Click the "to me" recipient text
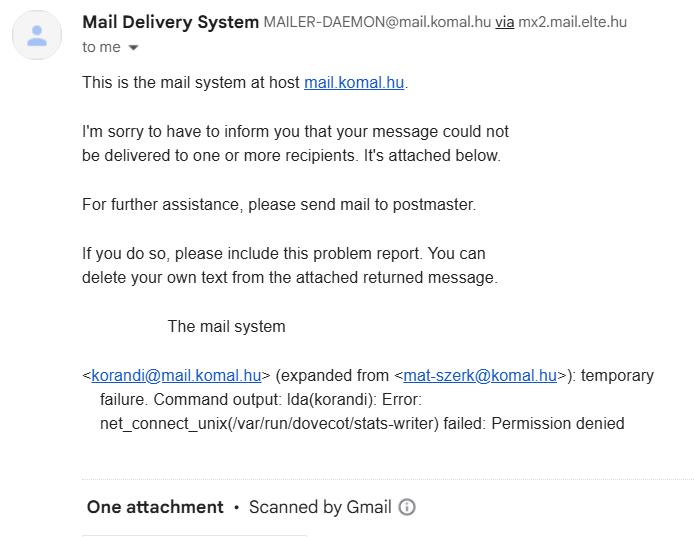The height and width of the screenshot is (537, 695). [x=101, y=48]
